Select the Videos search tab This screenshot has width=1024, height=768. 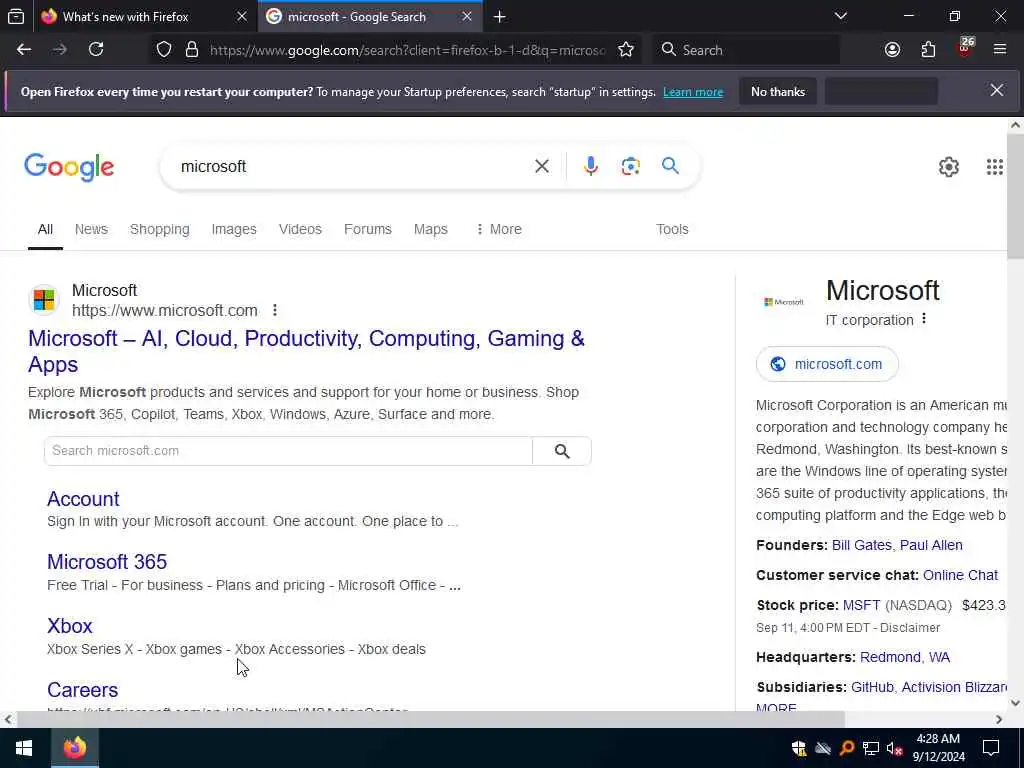tap(300, 229)
